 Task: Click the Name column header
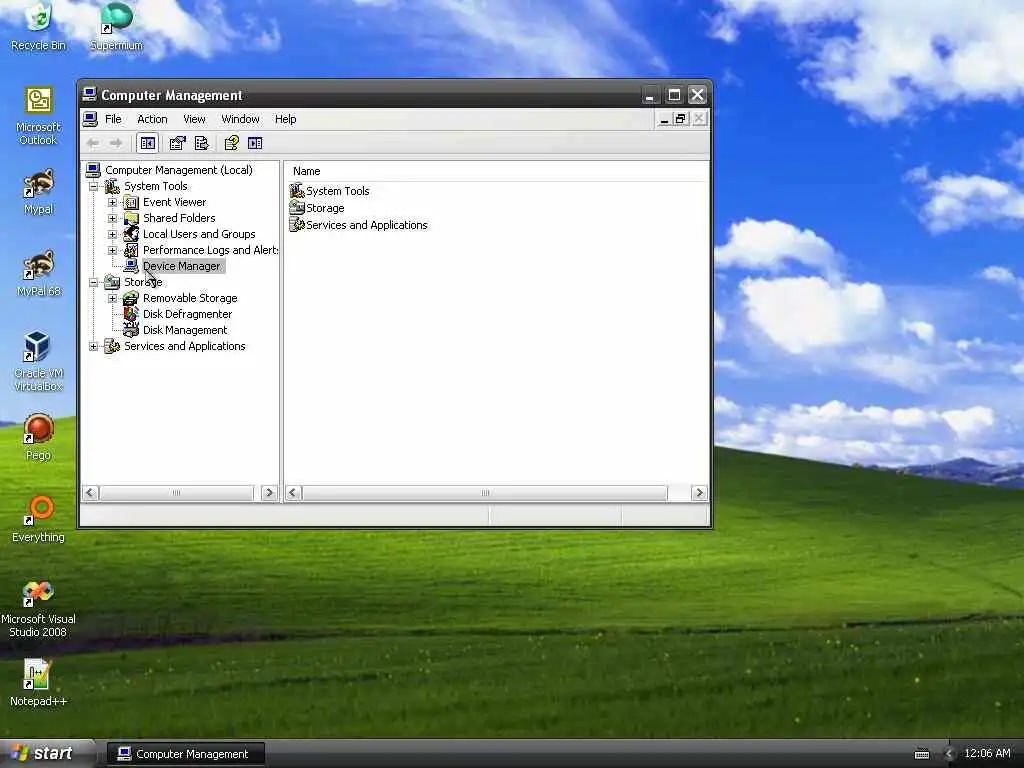496,171
